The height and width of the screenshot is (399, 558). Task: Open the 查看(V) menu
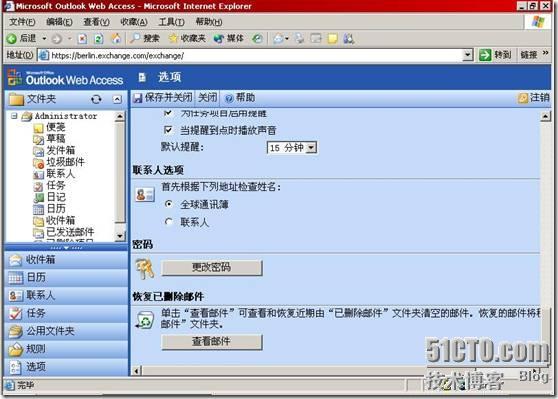(x=96, y=22)
